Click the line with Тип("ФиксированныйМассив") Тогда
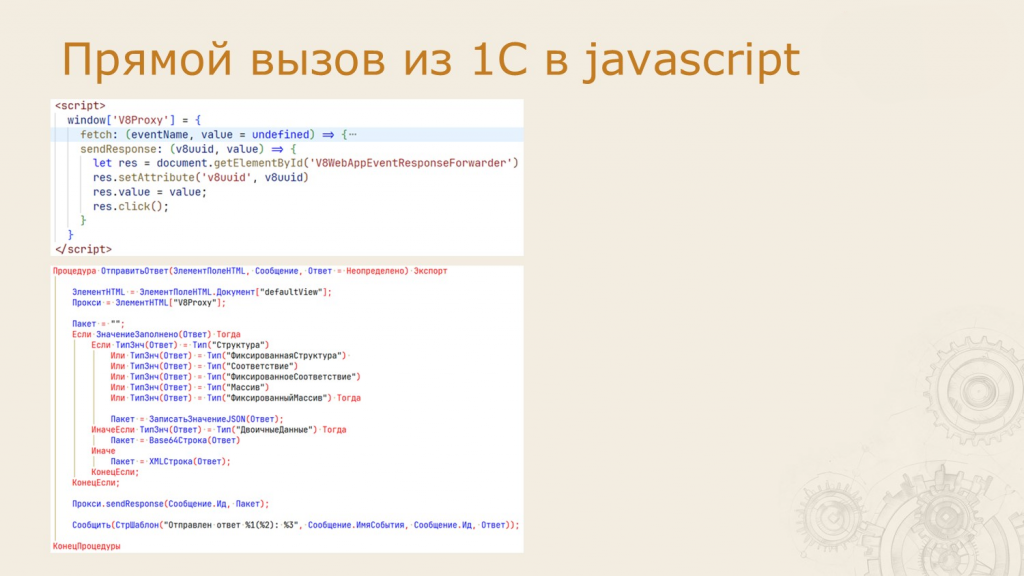 tap(236, 398)
